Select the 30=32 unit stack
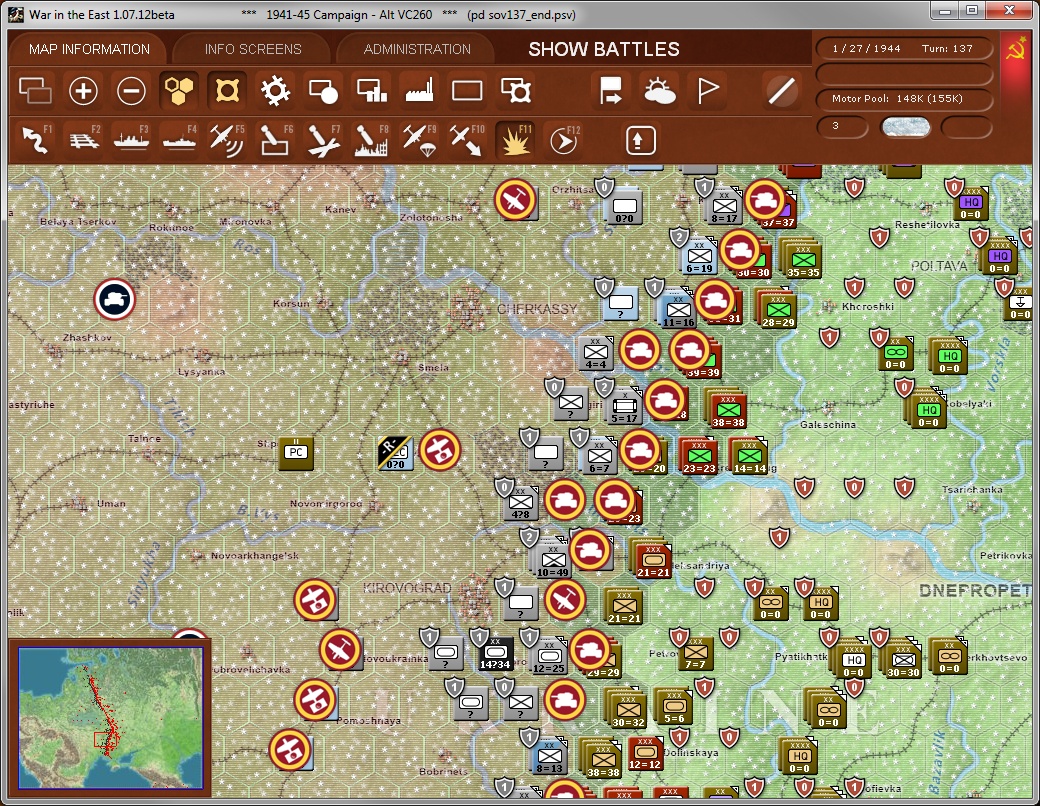This screenshot has width=1040, height=806. point(628,710)
